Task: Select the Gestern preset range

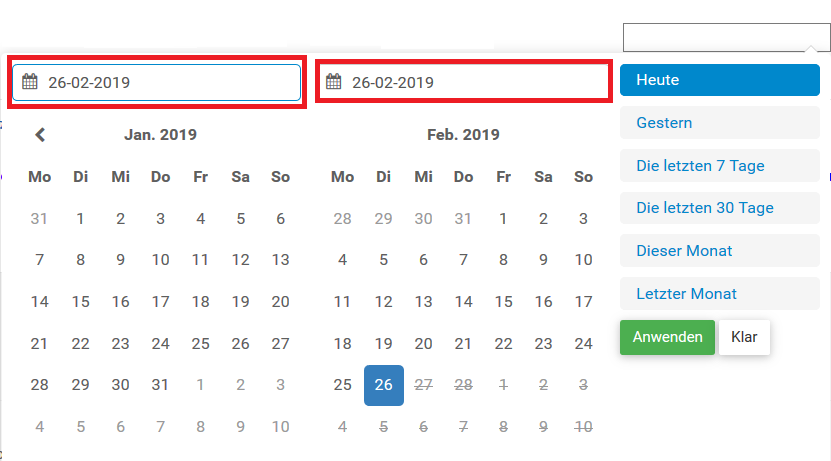Action: click(719, 123)
